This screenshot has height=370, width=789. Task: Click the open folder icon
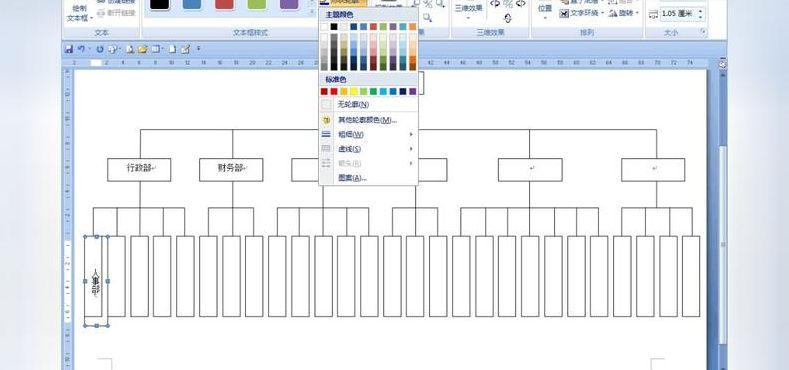142,49
